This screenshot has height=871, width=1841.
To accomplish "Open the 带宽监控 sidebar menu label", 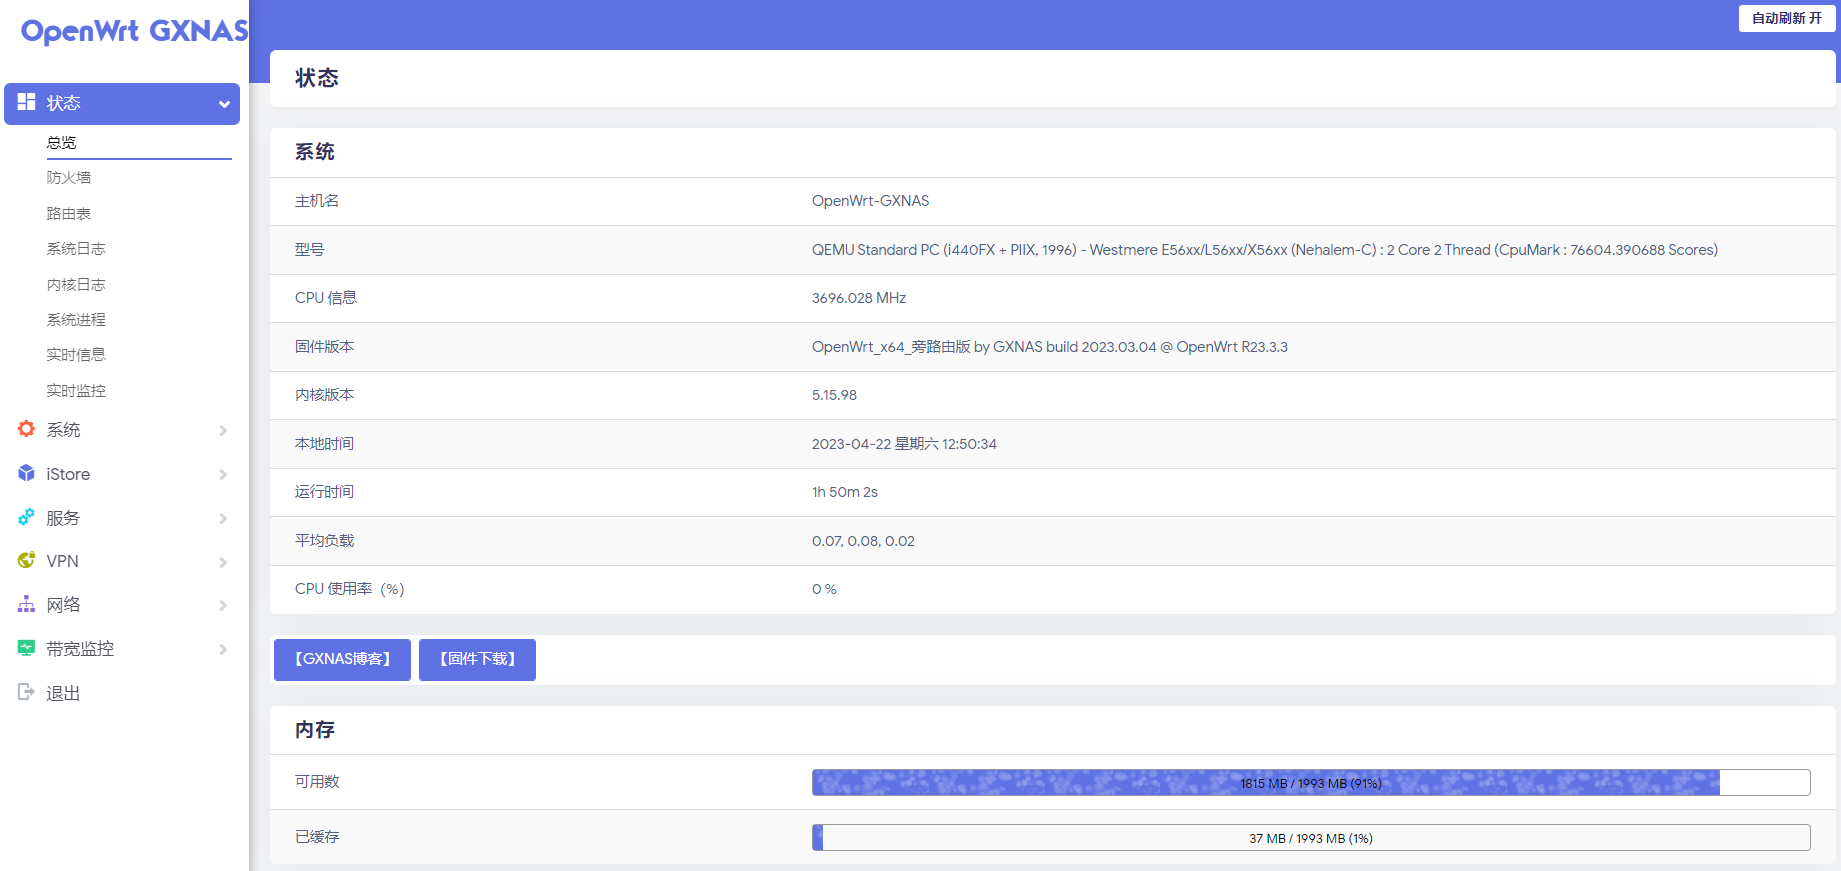I will coord(80,648).
